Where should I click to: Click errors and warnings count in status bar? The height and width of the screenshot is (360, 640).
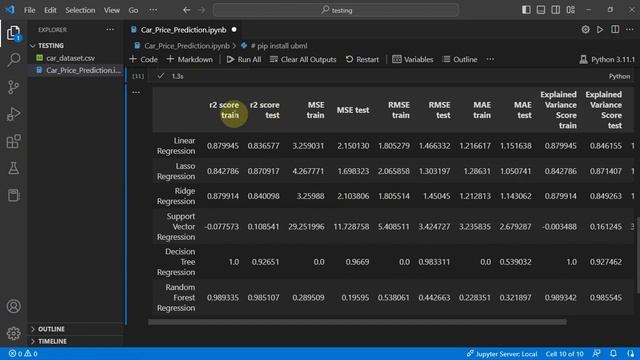pyautogui.click(x=23, y=353)
